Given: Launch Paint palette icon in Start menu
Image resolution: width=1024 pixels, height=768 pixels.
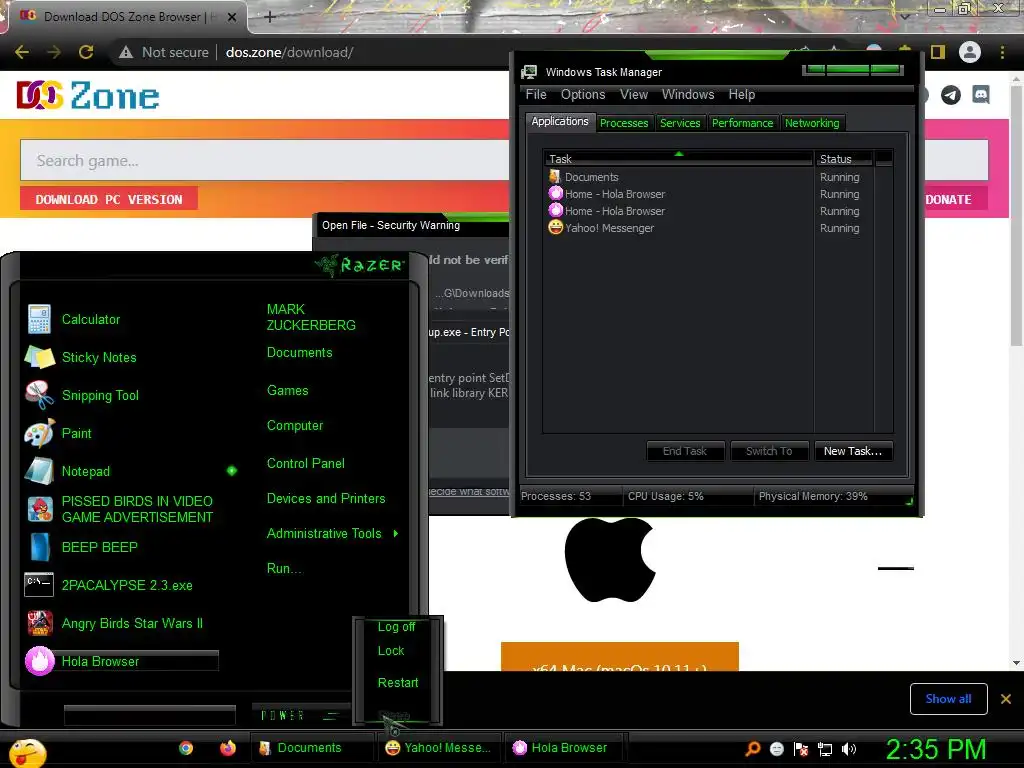Looking at the screenshot, I should point(39,433).
